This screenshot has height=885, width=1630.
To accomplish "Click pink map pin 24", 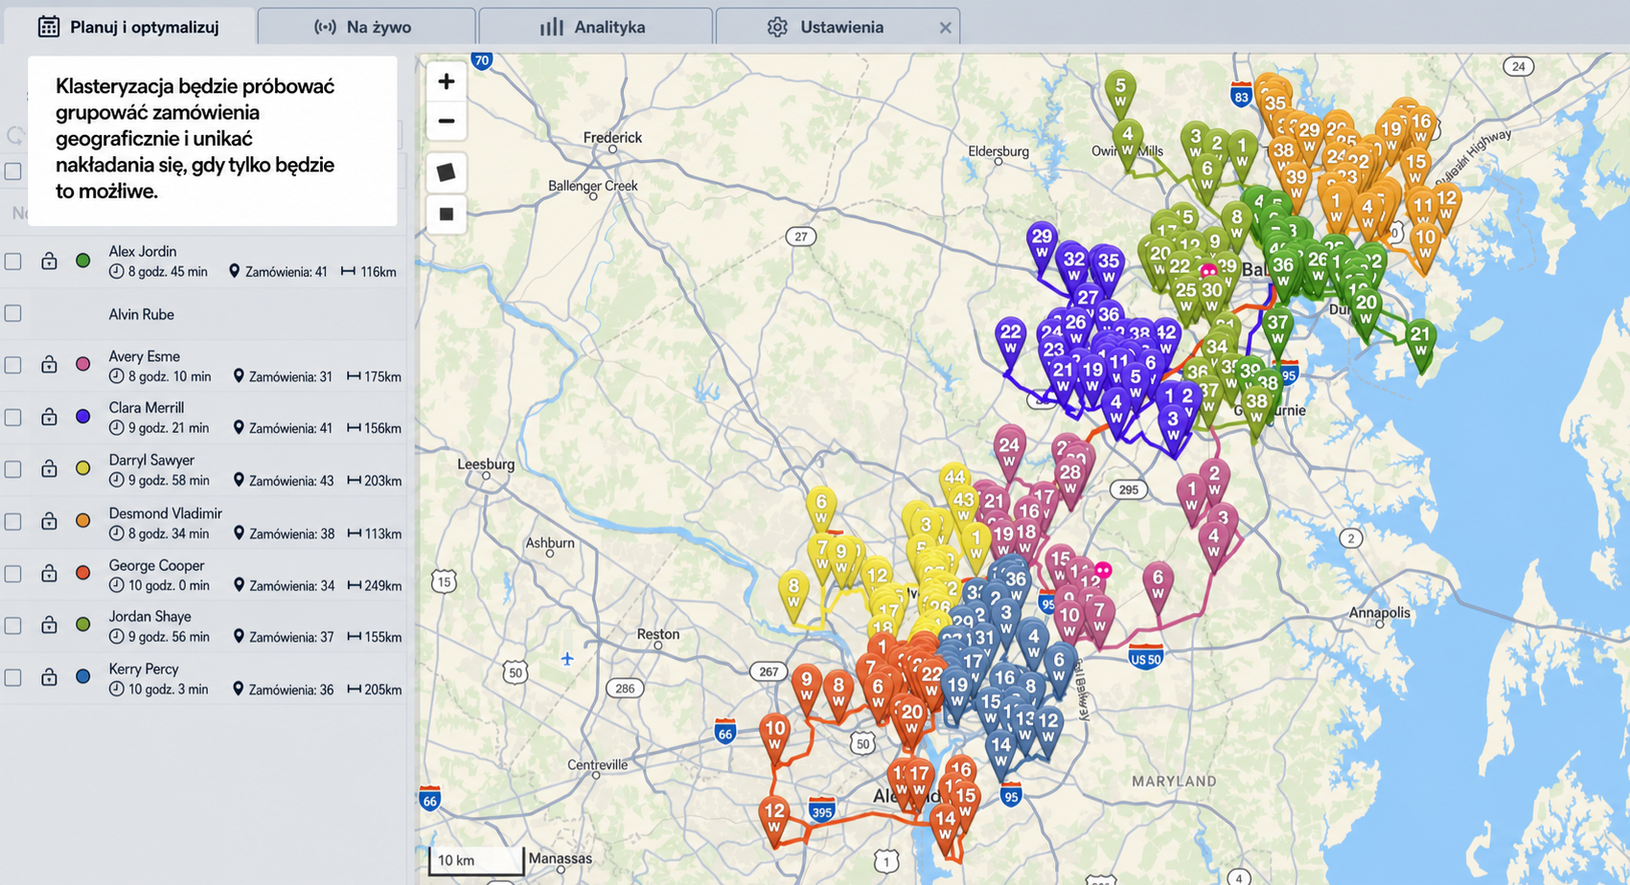I will coord(1009,452).
